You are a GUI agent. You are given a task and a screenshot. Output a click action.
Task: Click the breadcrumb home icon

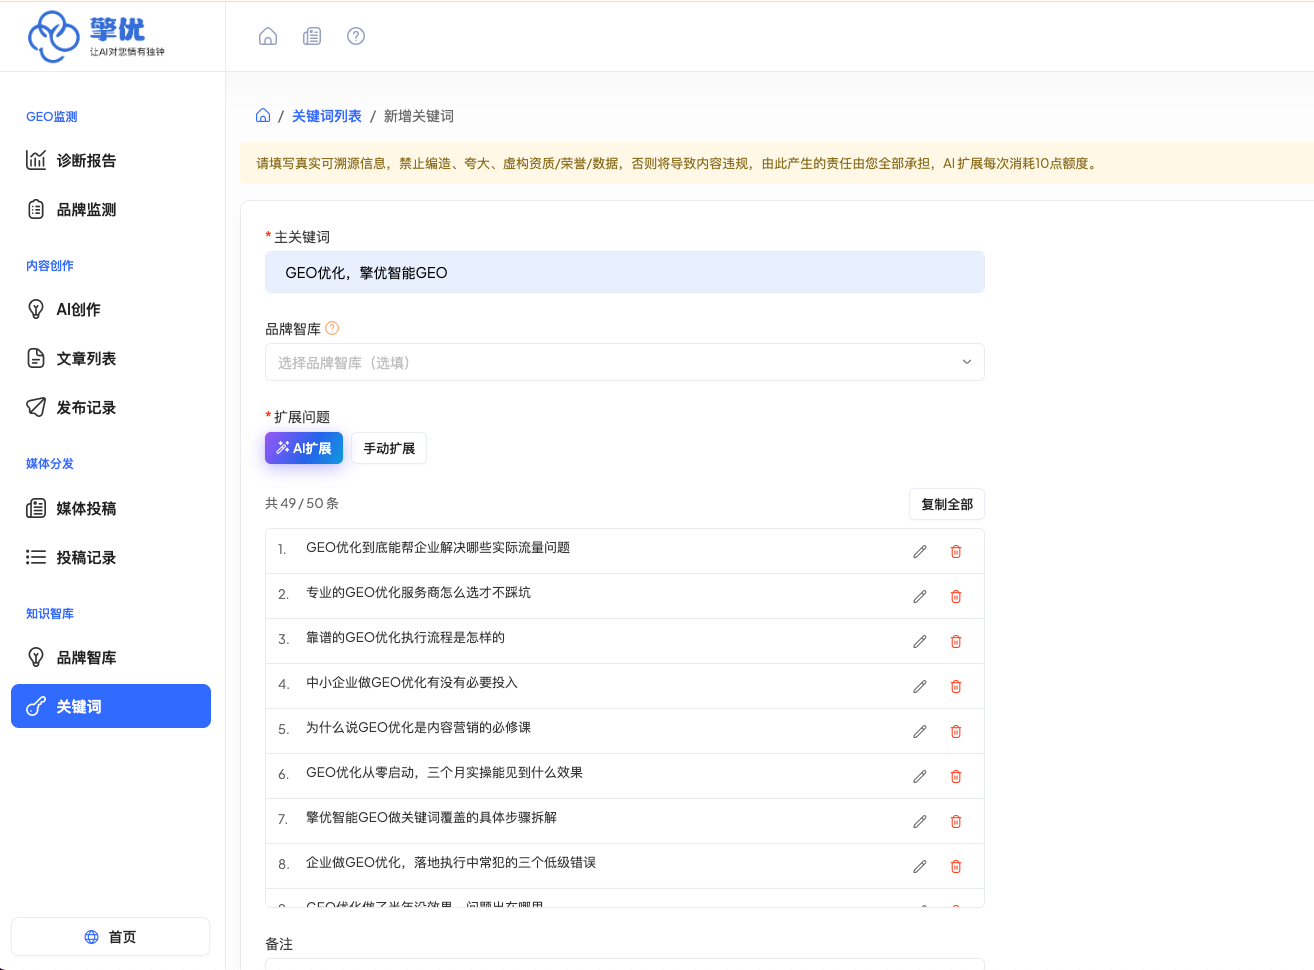coord(263,116)
